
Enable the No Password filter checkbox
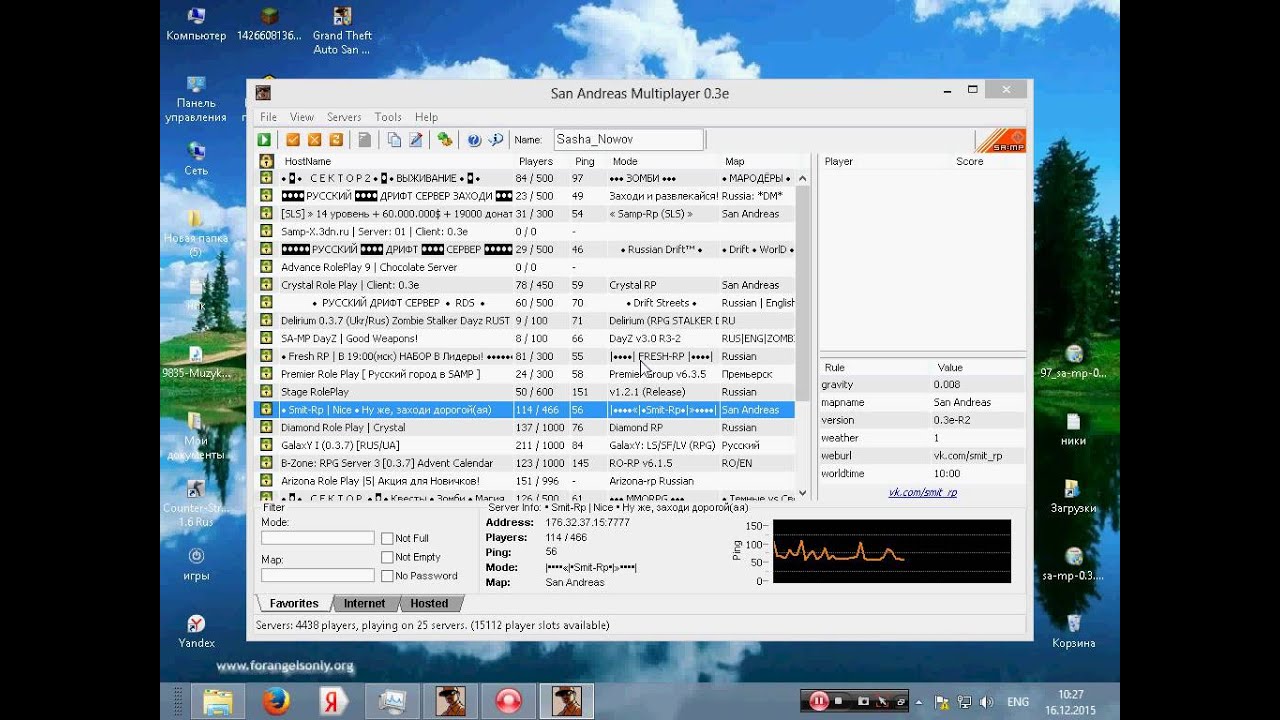387,576
